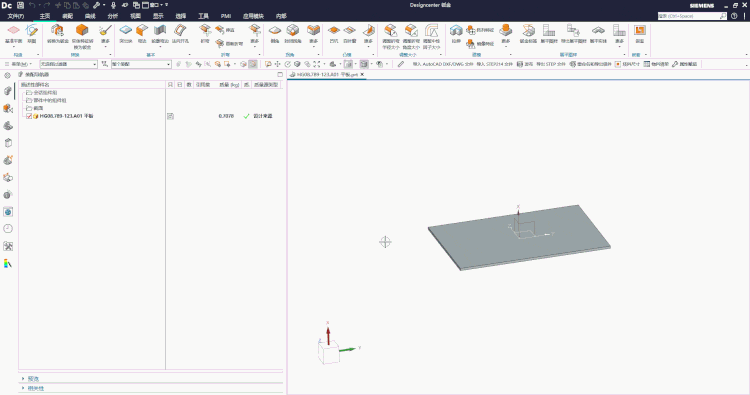Click the Publish (发布) button
Screen dimensions: 750x395
(525, 64)
